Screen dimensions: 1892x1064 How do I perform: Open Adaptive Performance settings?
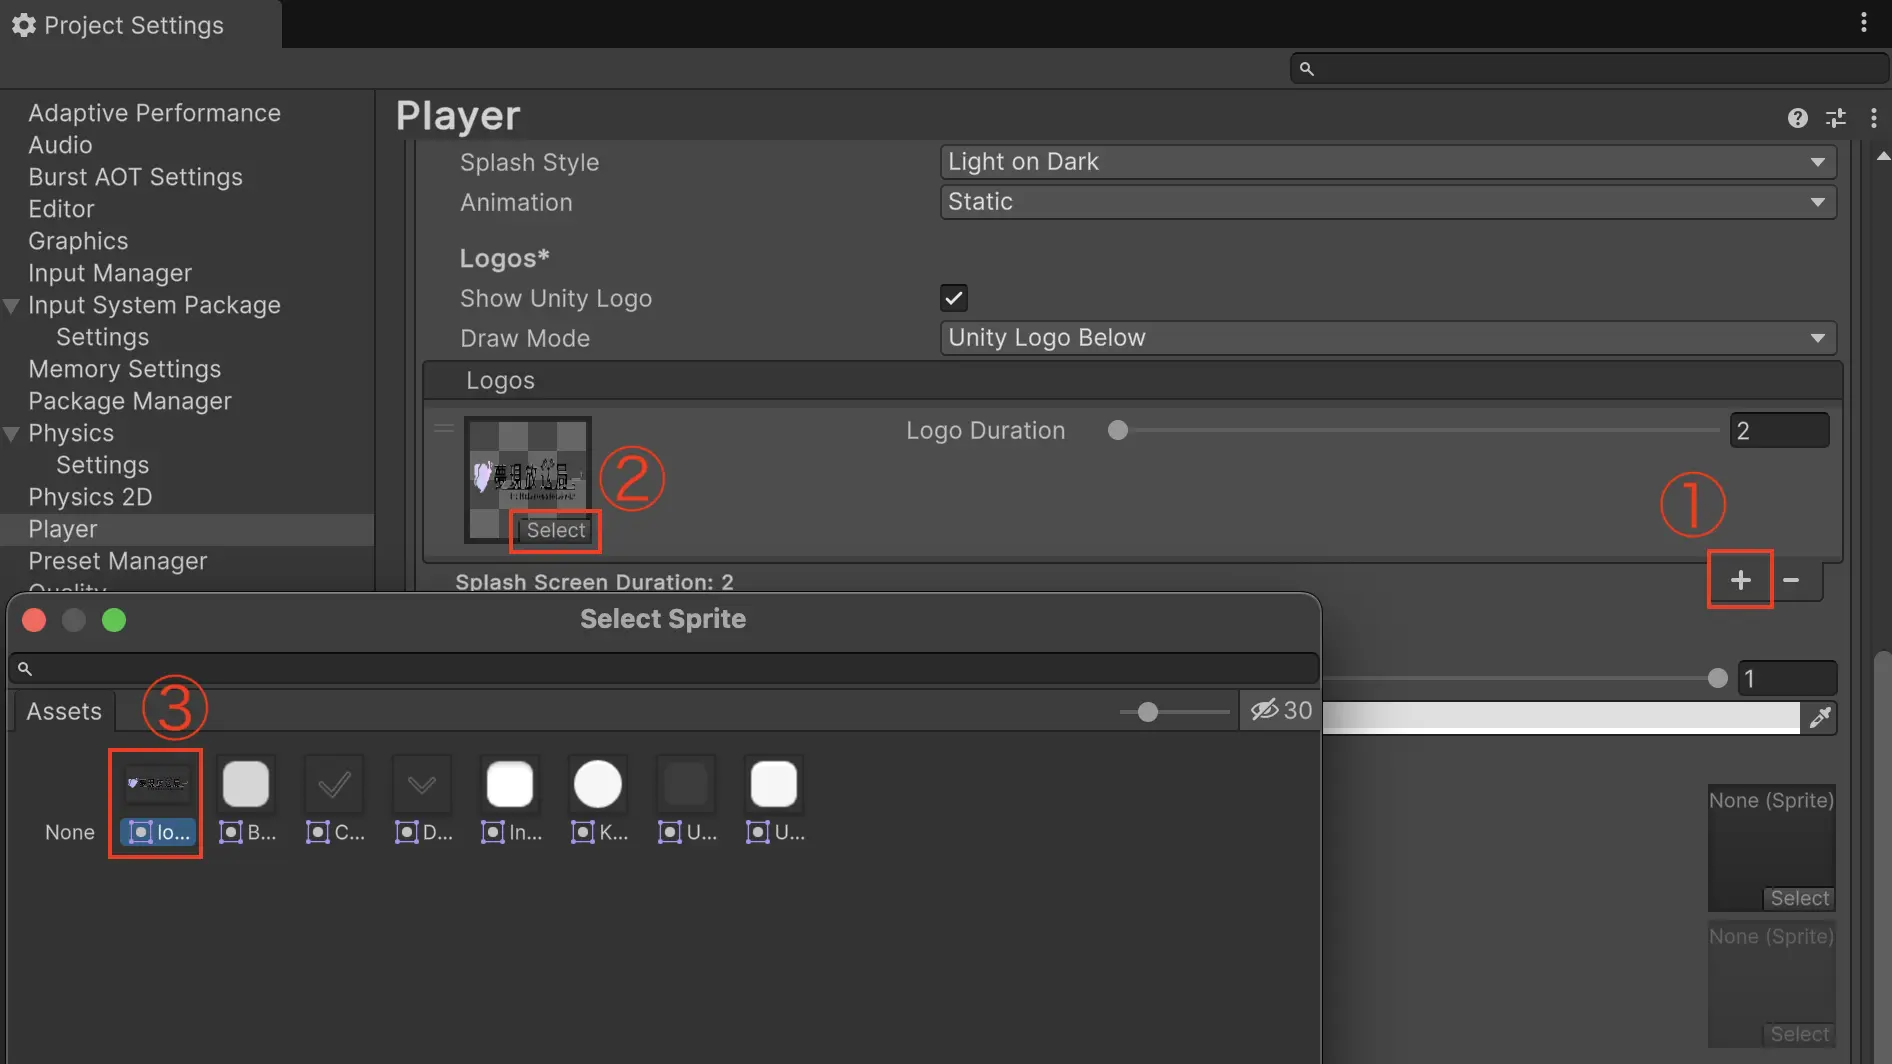(x=154, y=113)
